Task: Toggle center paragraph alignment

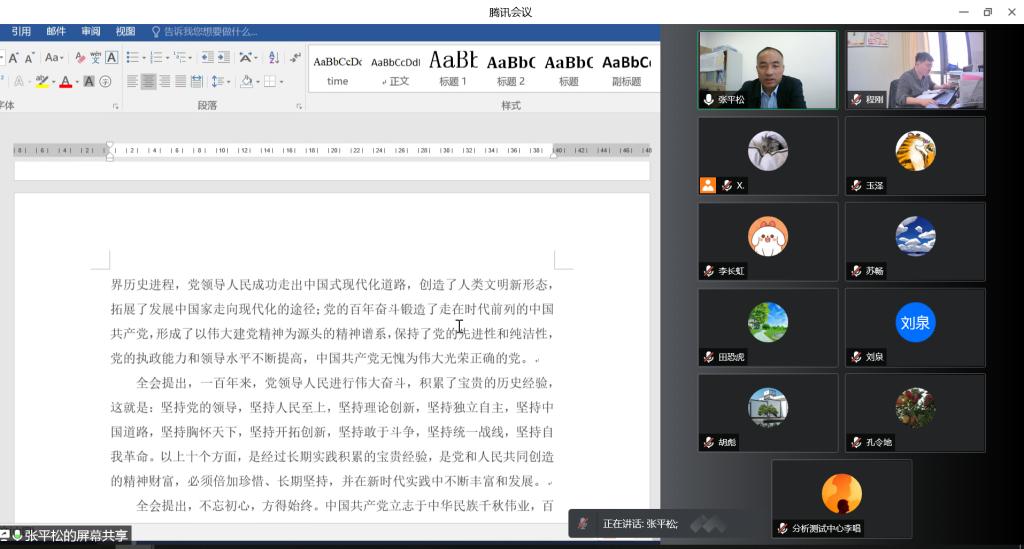Action: [x=148, y=82]
